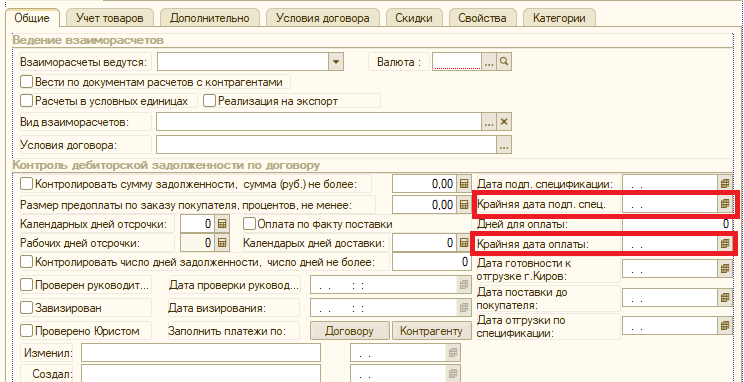Viewport: 744px width, 382px height.
Task: Click Крайняя дата подл. спец. date field
Action: tap(670, 204)
